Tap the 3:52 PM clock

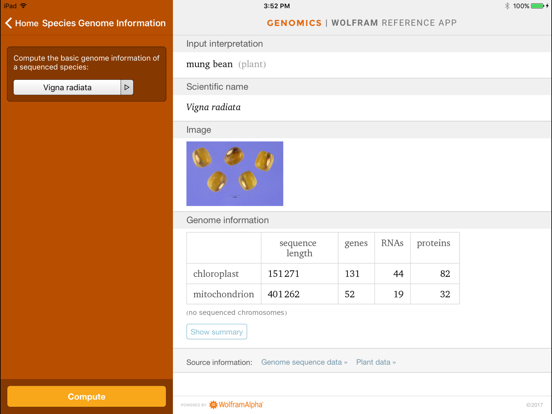(x=277, y=6)
